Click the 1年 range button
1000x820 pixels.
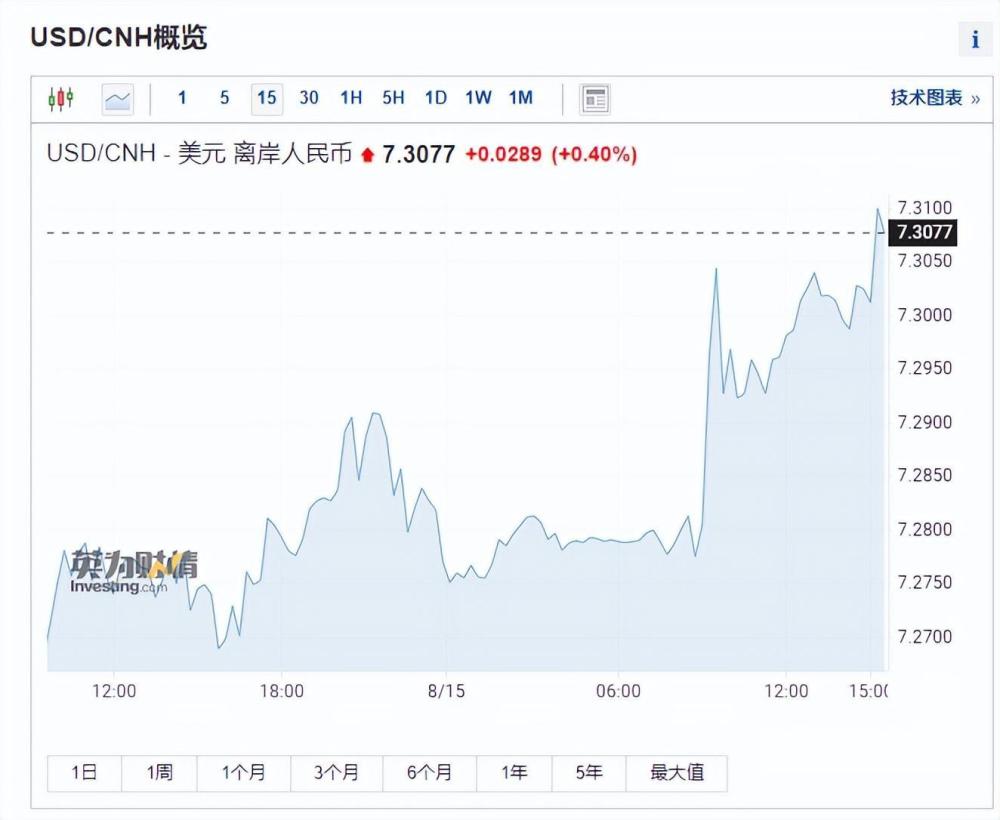tap(514, 773)
